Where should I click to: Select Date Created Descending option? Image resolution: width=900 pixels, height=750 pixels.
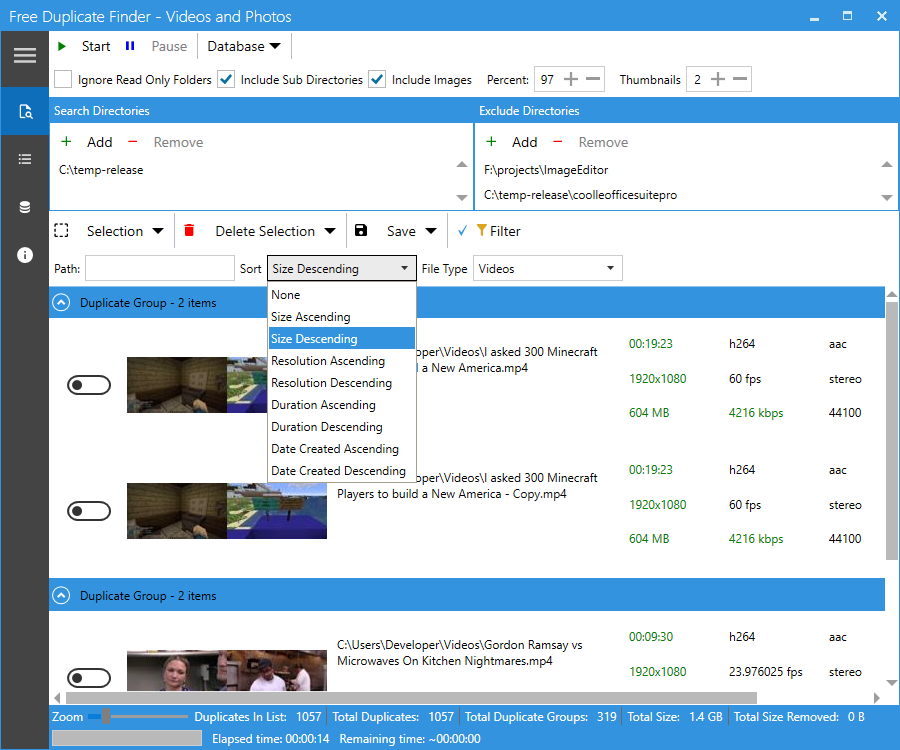[338, 471]
